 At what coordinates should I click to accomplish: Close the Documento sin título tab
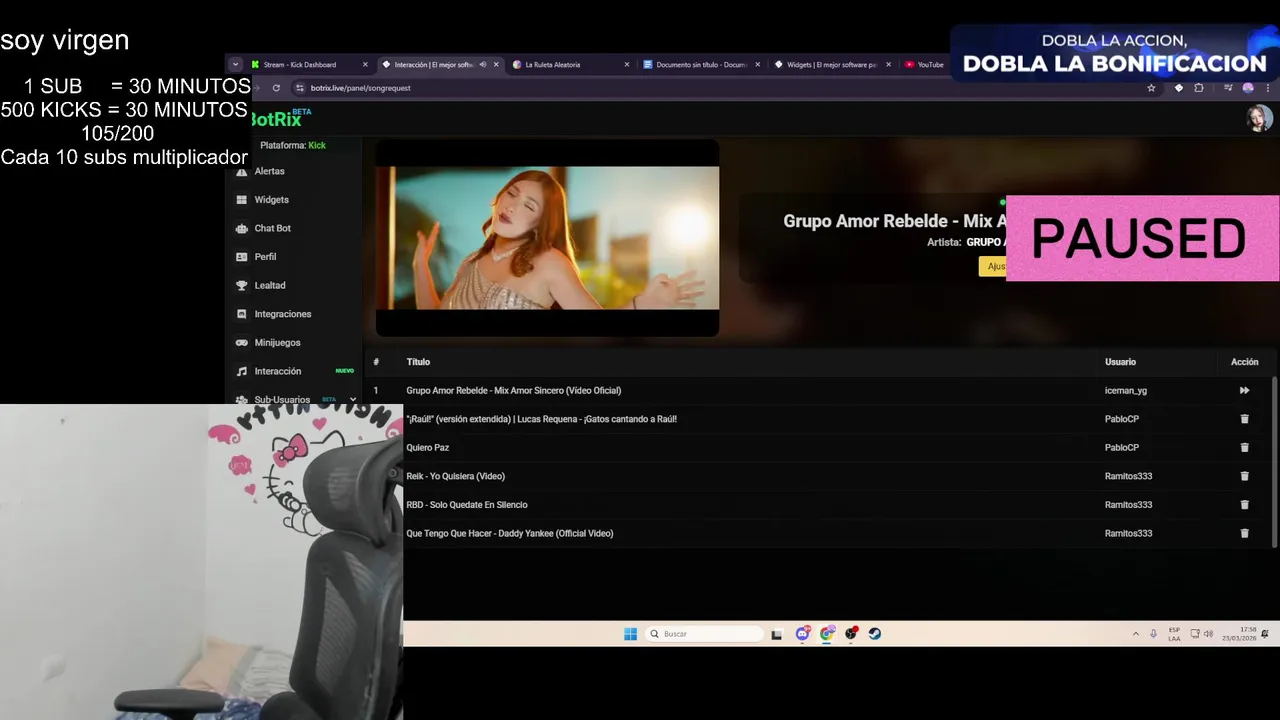point(757,65)
